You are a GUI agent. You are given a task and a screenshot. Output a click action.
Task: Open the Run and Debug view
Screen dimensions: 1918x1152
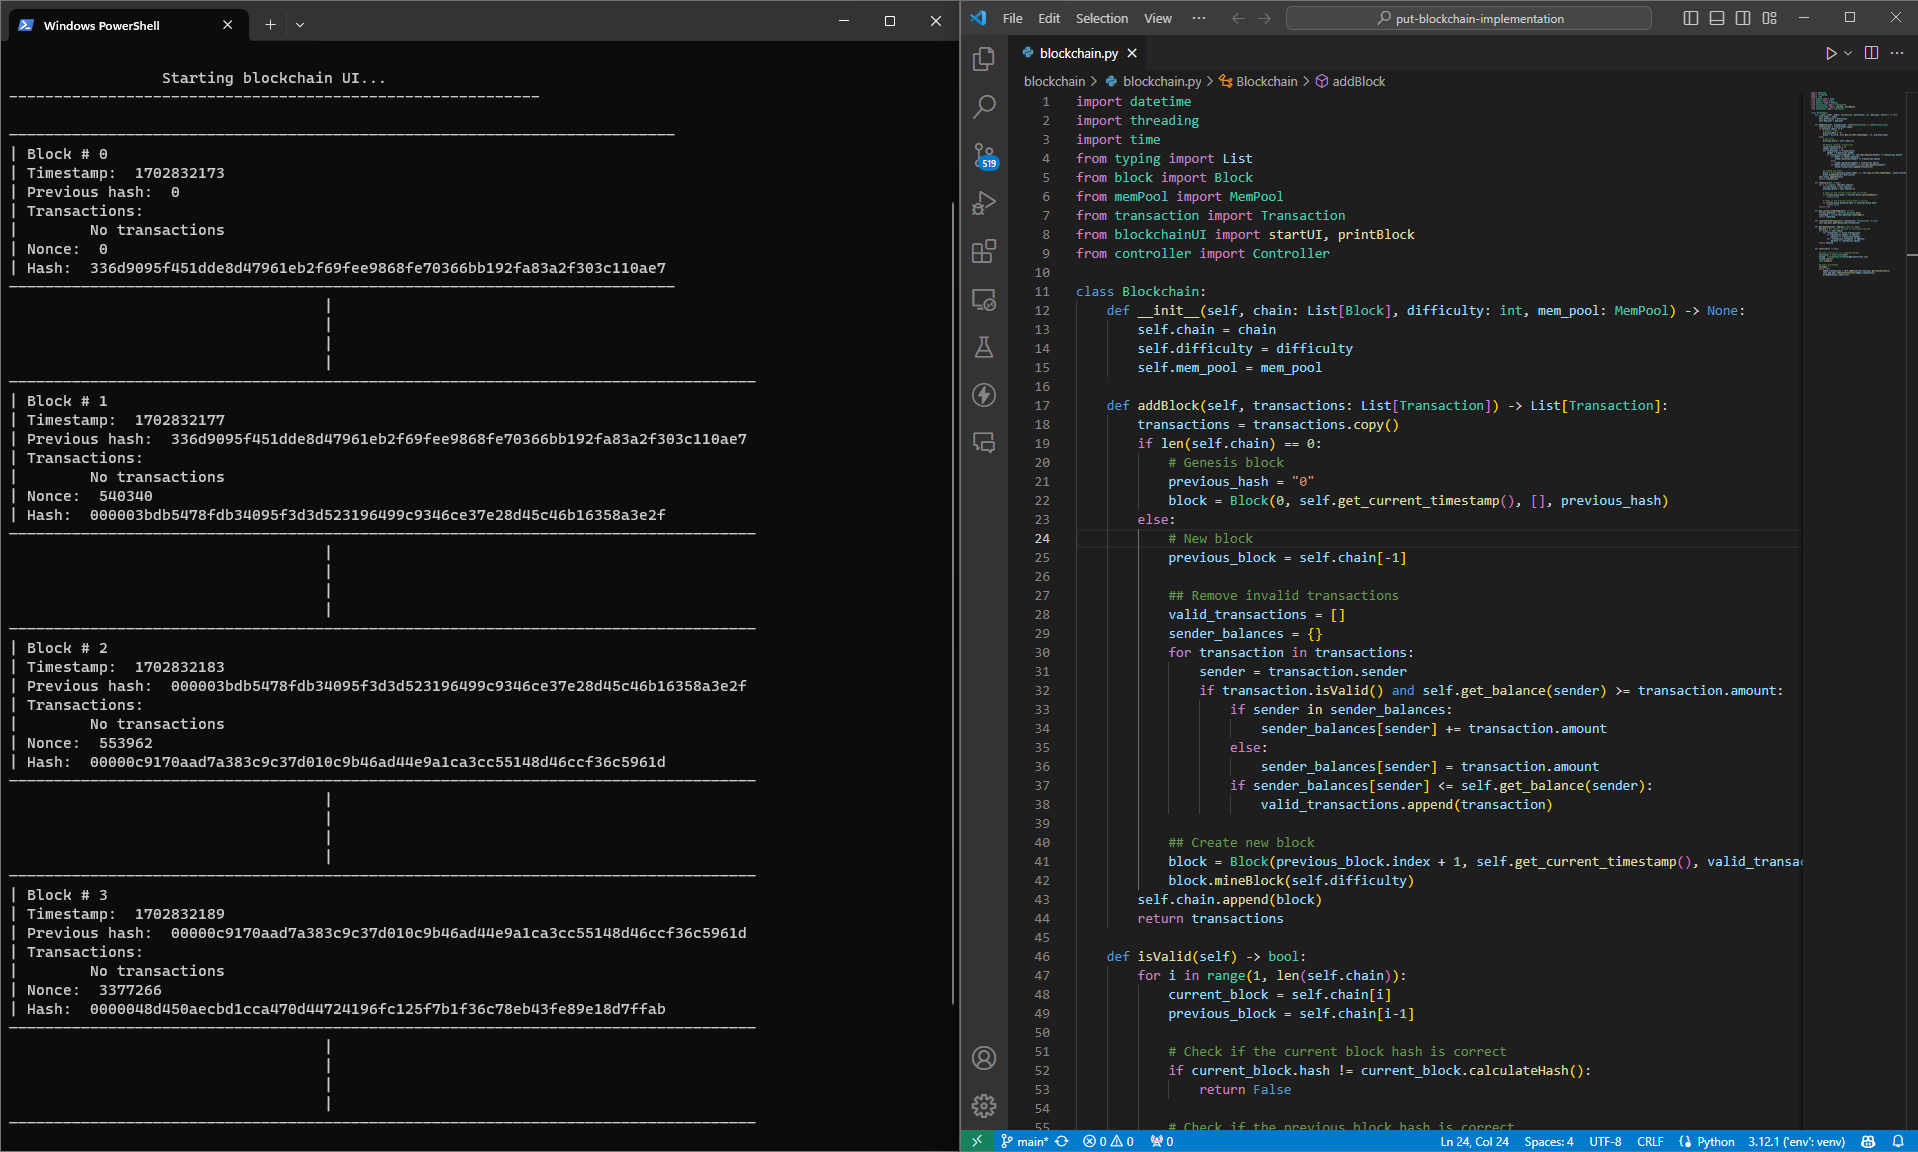pyautogui.click(x=984, y=203)
